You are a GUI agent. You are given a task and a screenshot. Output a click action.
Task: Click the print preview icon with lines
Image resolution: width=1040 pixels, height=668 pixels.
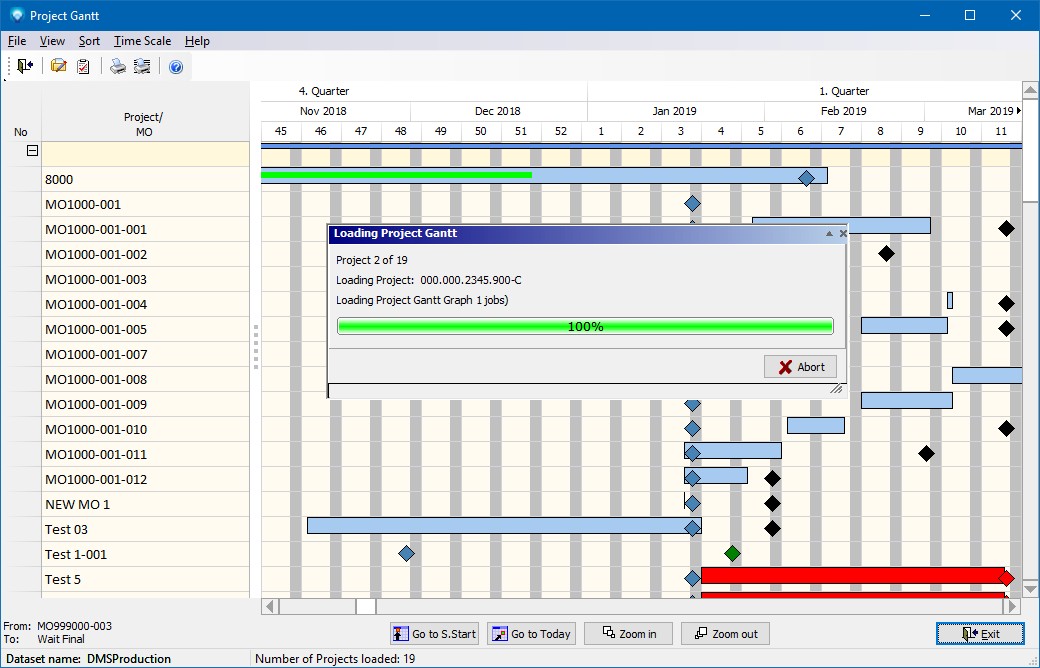point(142,66)
